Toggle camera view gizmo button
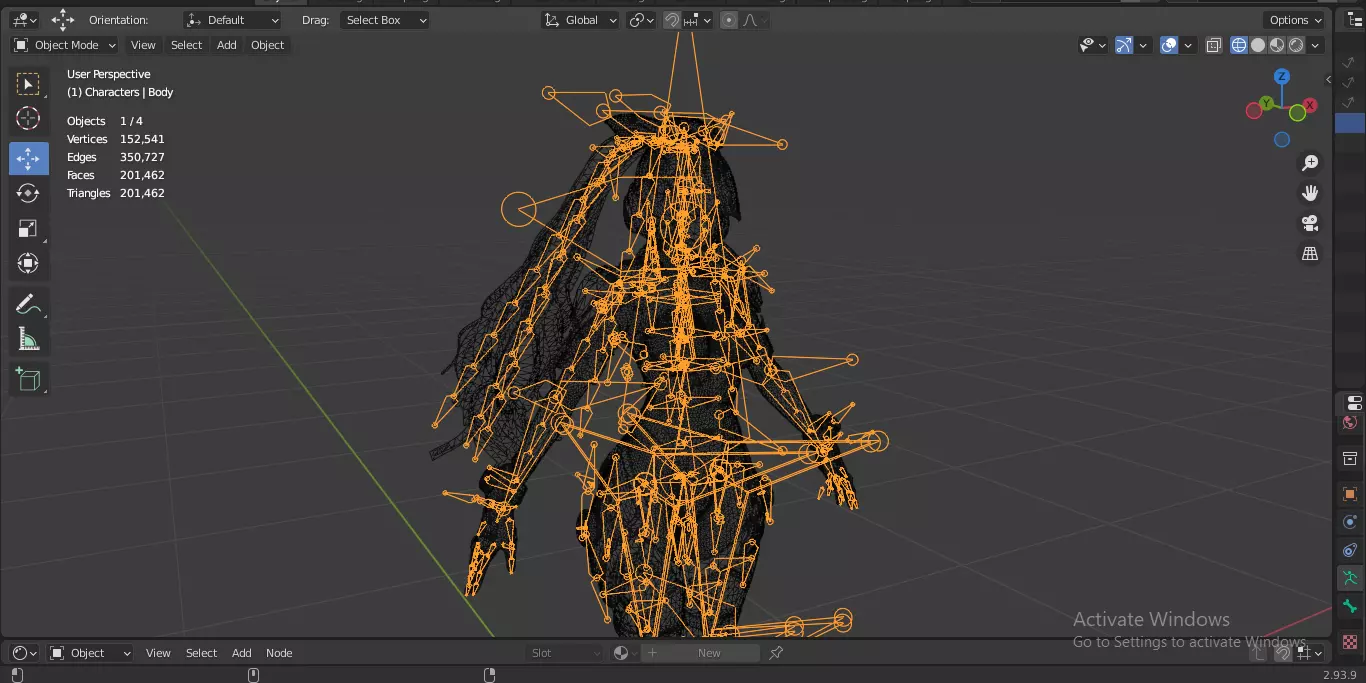The width and height of the screenshot is (1366, 683). (1310, 223)
